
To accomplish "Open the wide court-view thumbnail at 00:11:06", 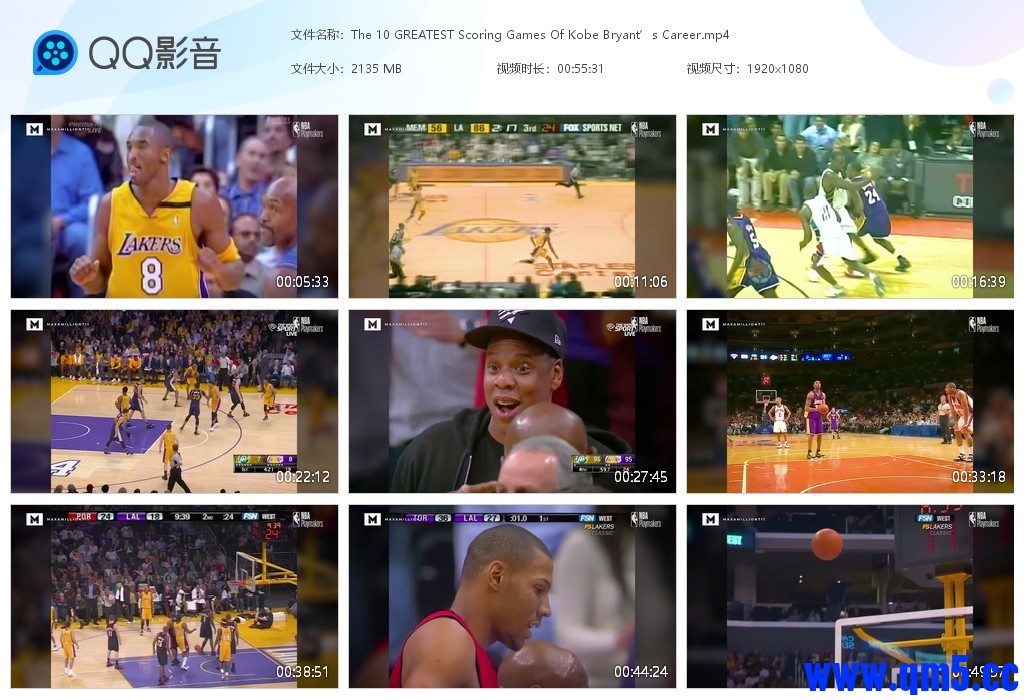I will coord(512,206).
